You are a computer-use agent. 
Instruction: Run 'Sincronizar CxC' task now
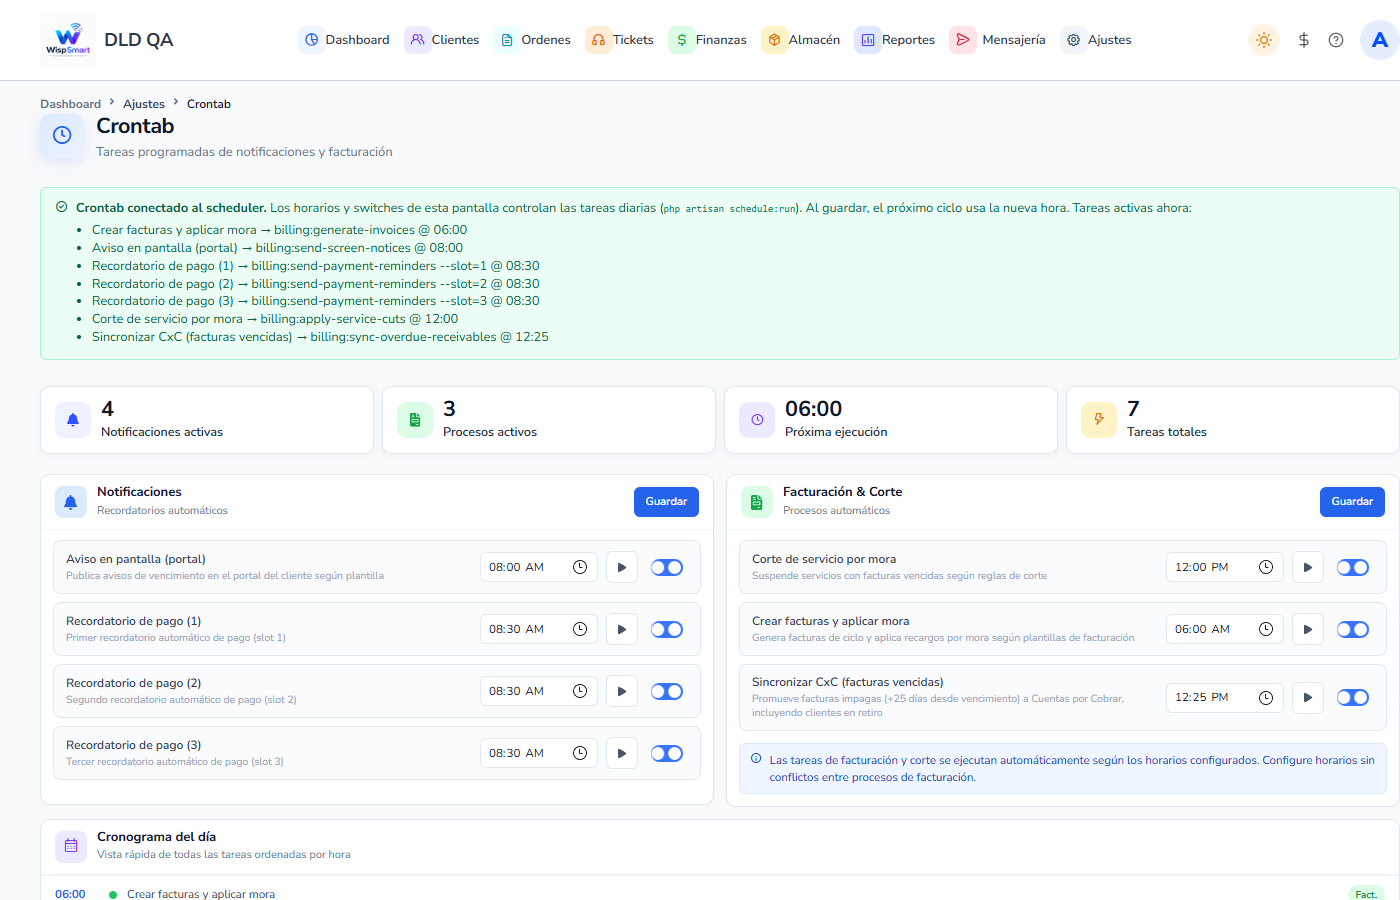pos(1308,697)
